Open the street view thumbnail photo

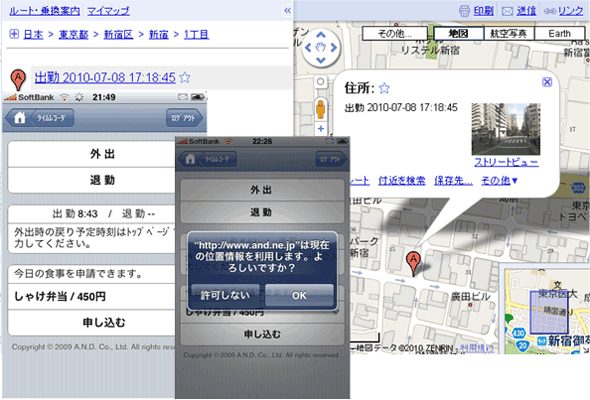(506, 129)
